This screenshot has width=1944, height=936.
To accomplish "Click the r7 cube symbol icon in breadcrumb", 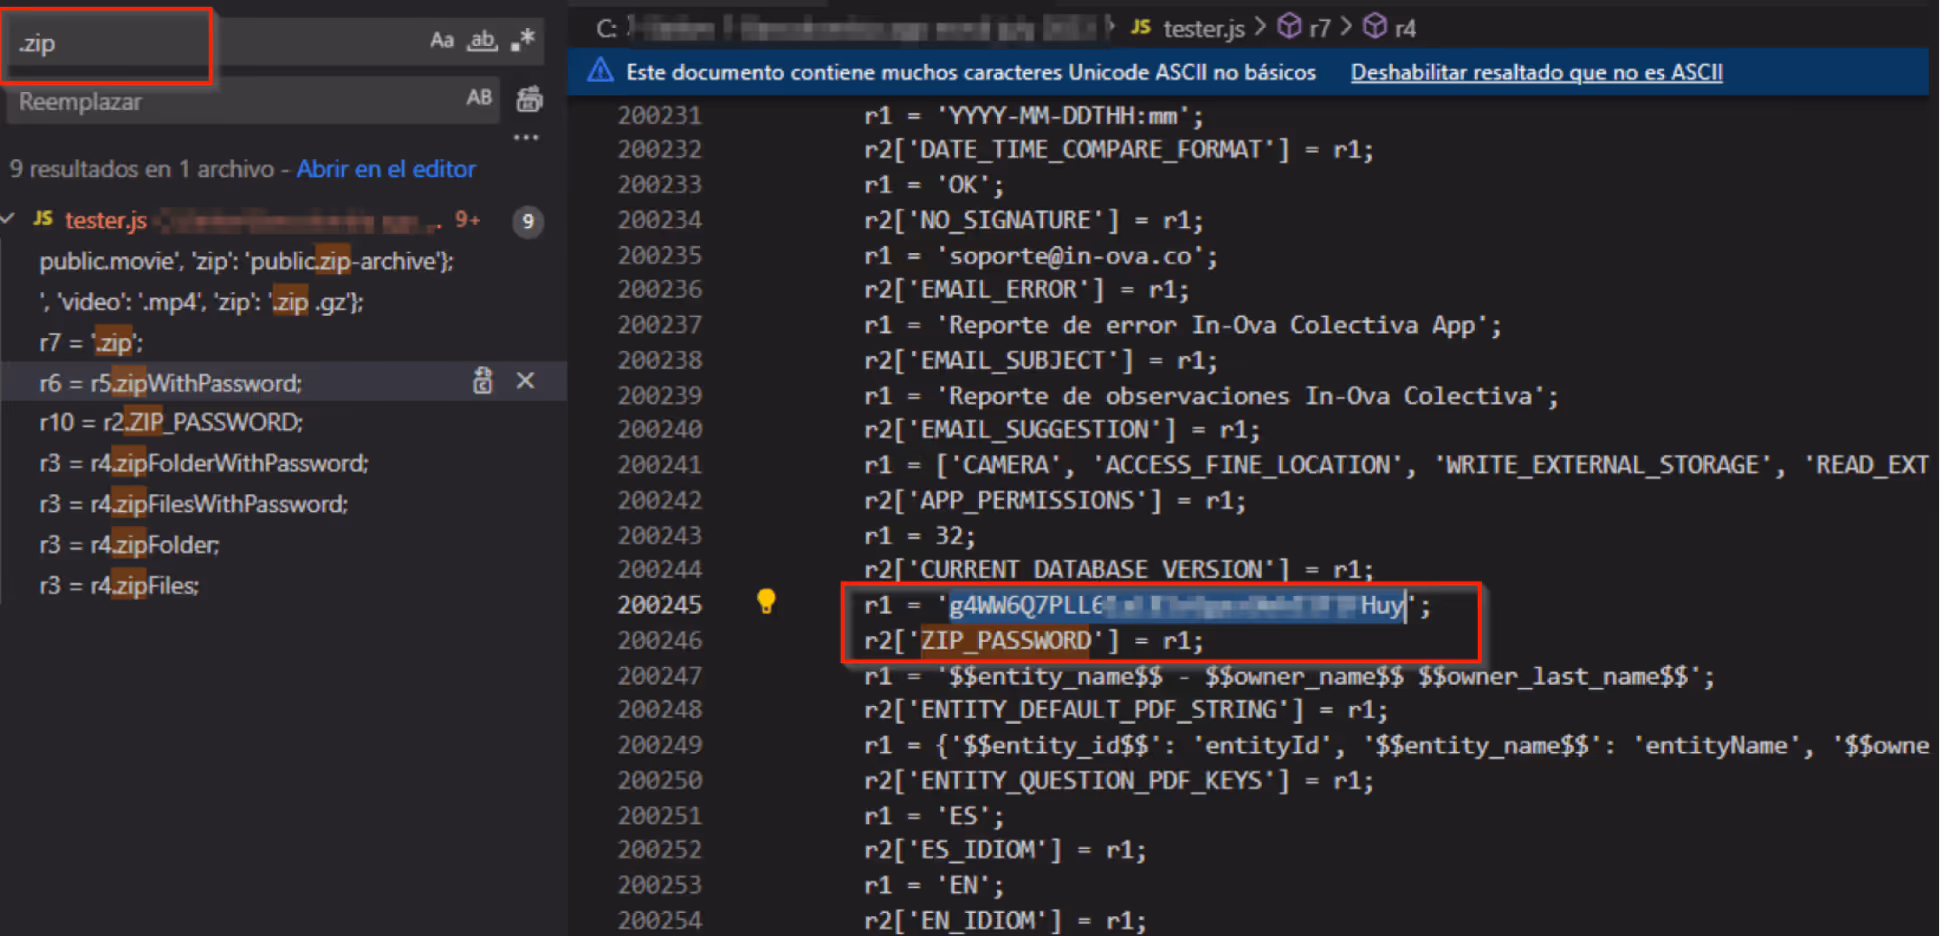I will click(x=1290, y=26).
